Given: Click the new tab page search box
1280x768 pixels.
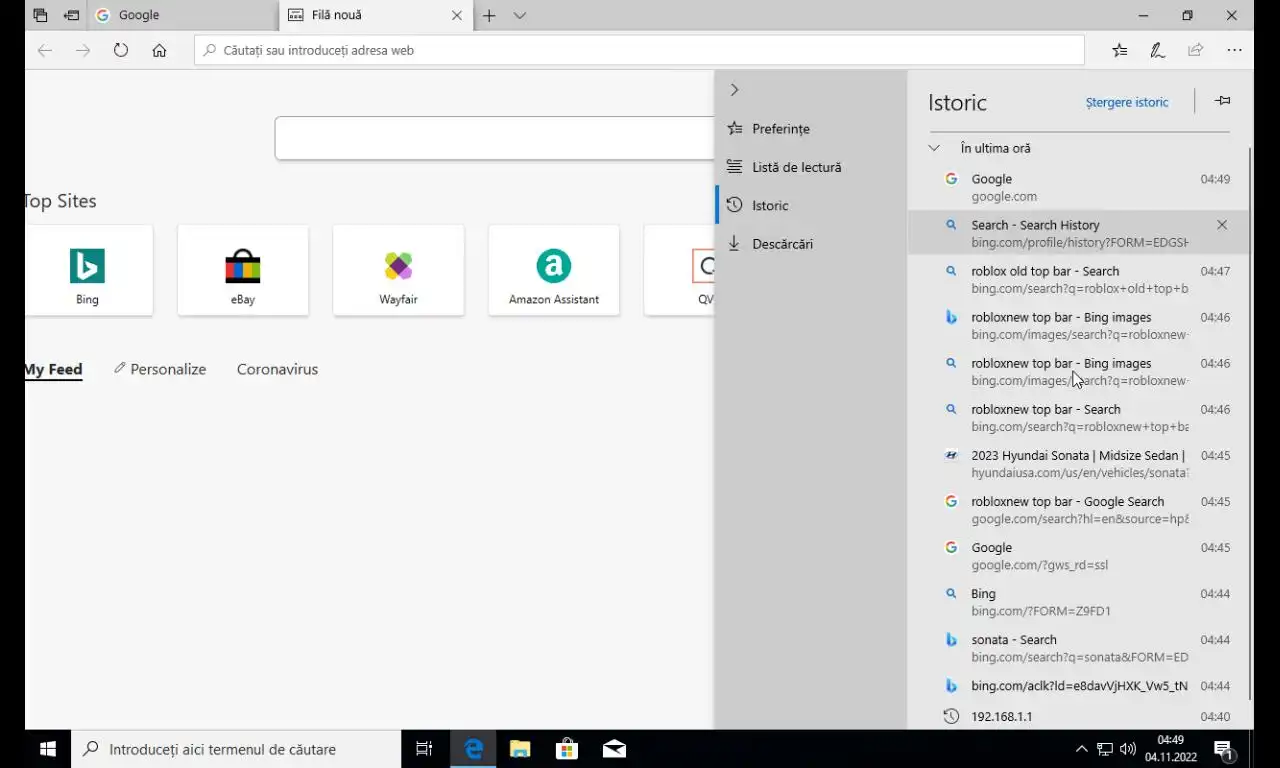Looking at the screenshot, I should (495, 138).
